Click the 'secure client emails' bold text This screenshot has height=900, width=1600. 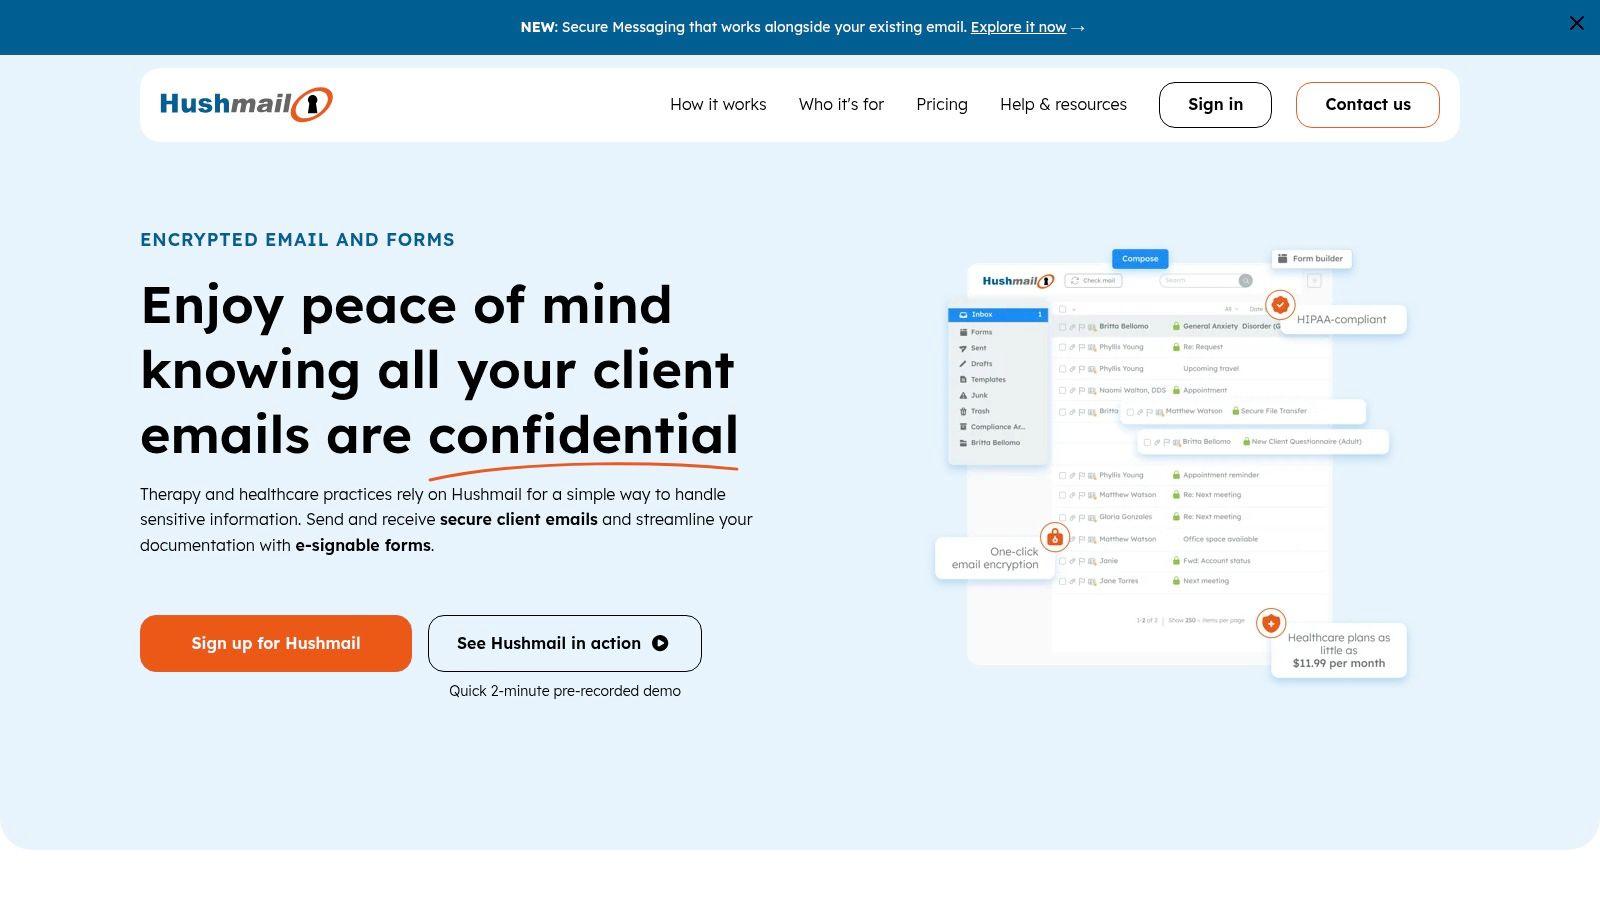[x=519, y=520]
